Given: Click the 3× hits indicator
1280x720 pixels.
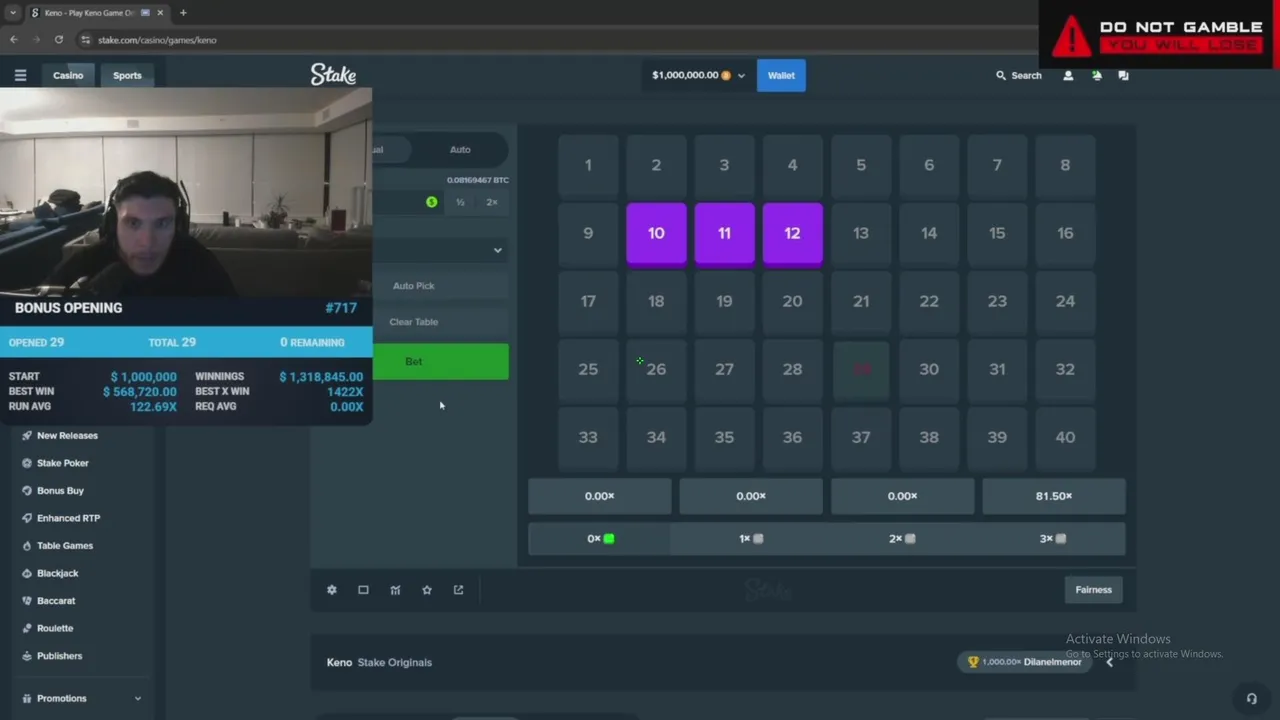Looking at the screenshot, I should [x=1052, y=538].
